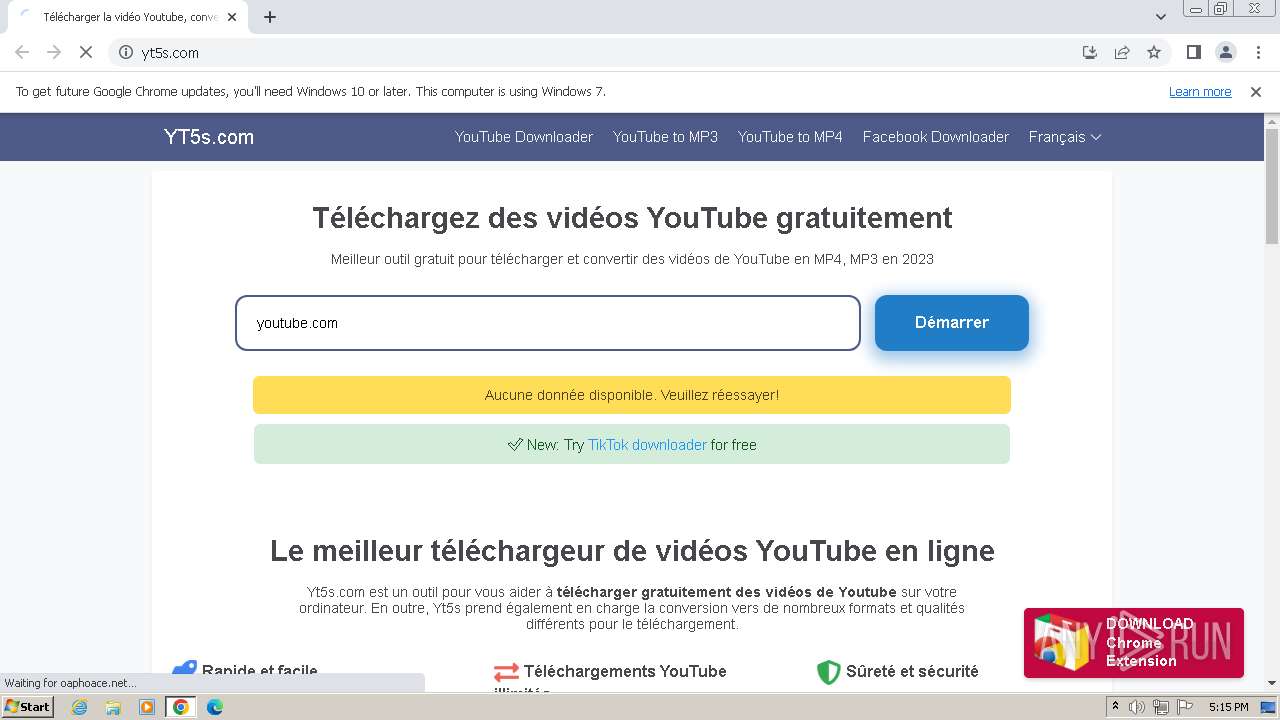View site information icon in address bar
1280x720 pixels.
click(126, 52)
